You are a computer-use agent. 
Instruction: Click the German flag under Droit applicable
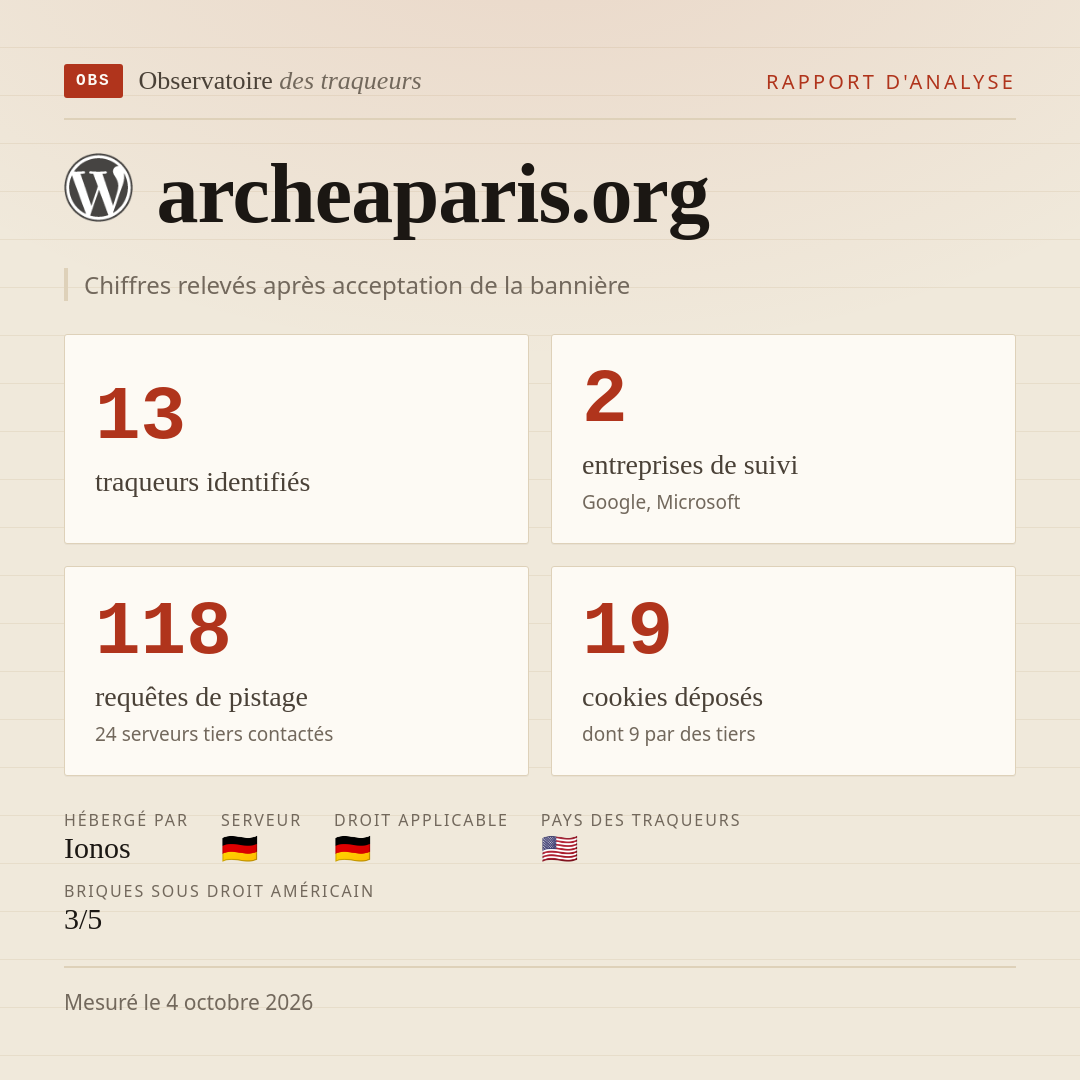tap(353, 849)
